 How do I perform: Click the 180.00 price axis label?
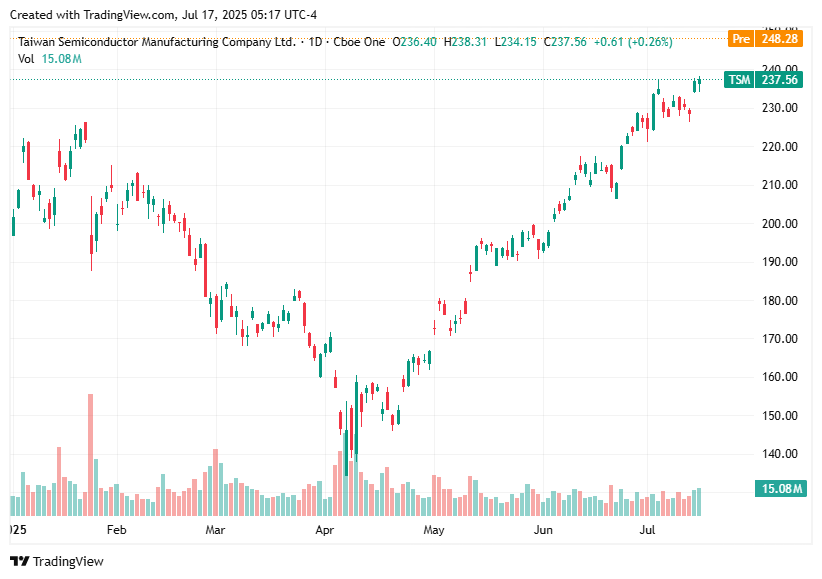point(780,301)
